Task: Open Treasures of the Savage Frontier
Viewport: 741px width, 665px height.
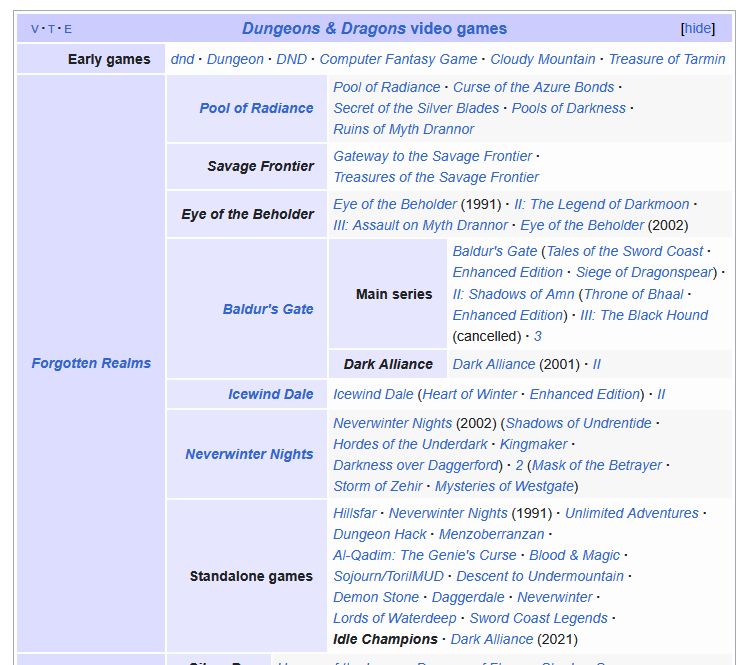Action: (x=436, y=177)
